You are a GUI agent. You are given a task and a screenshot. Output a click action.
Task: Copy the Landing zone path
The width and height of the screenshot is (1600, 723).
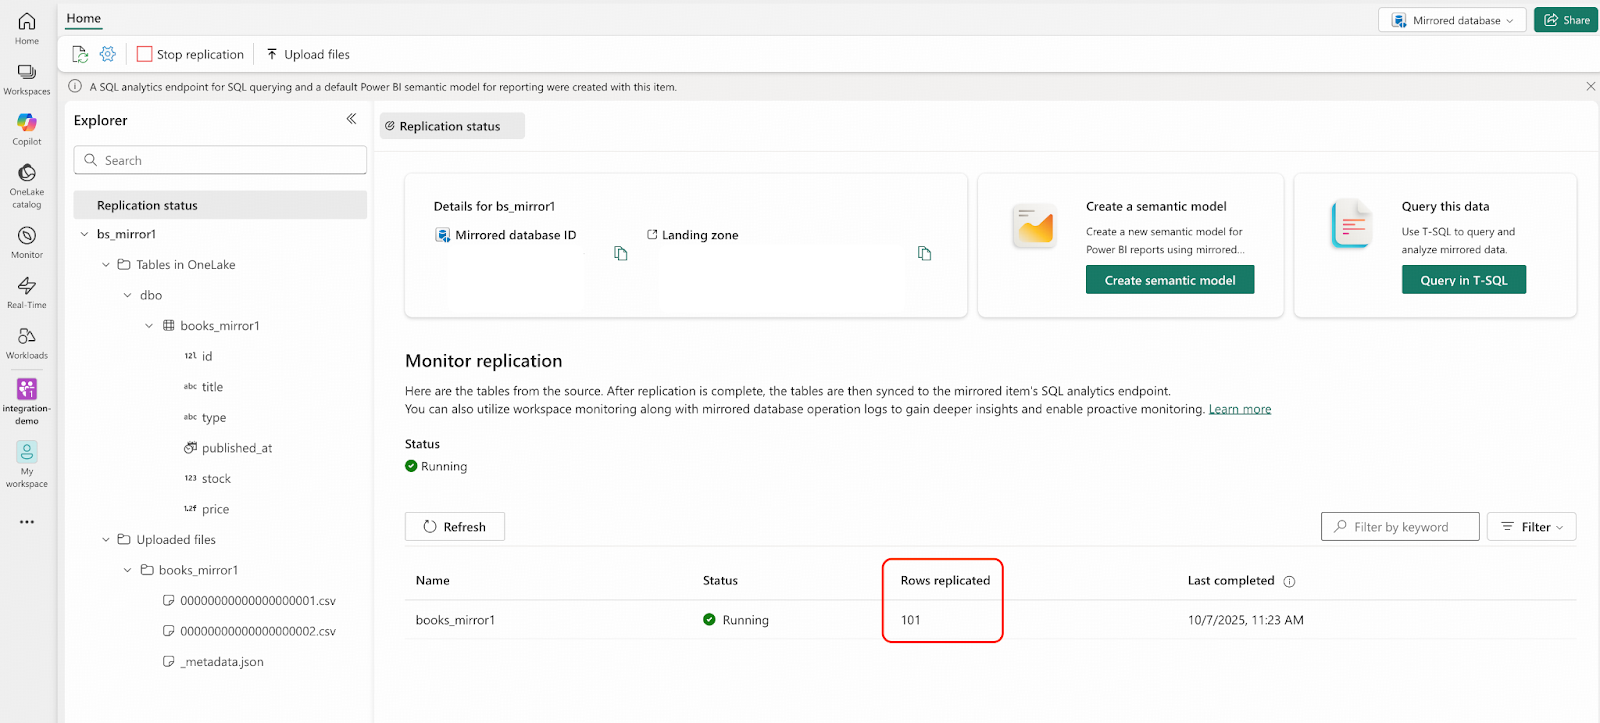point(924,254)
